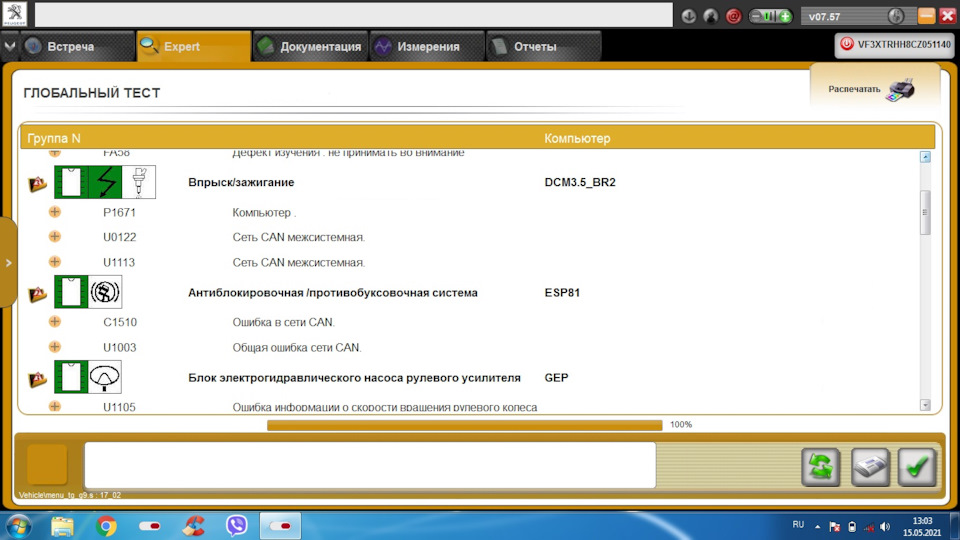Viewport: 960px width, 540px height.
Task: Select the Впрыск/зажигание row label
Action: [241, 182]
